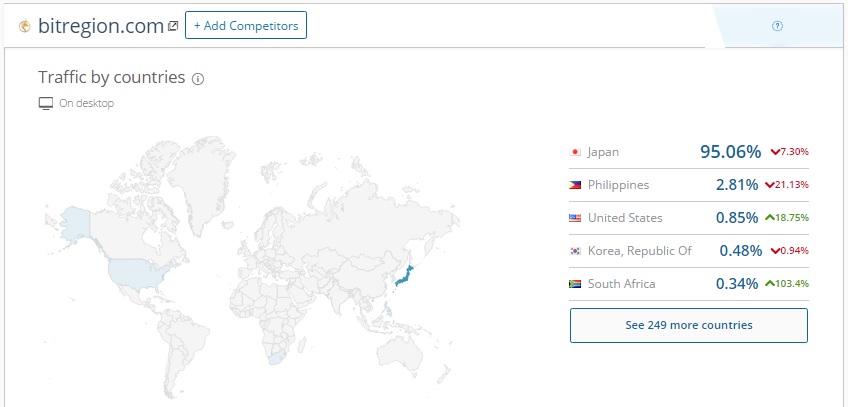The image size is (848, 407).
Task: Click the Traffic by countries heading
Action: [x=112, y=77]
